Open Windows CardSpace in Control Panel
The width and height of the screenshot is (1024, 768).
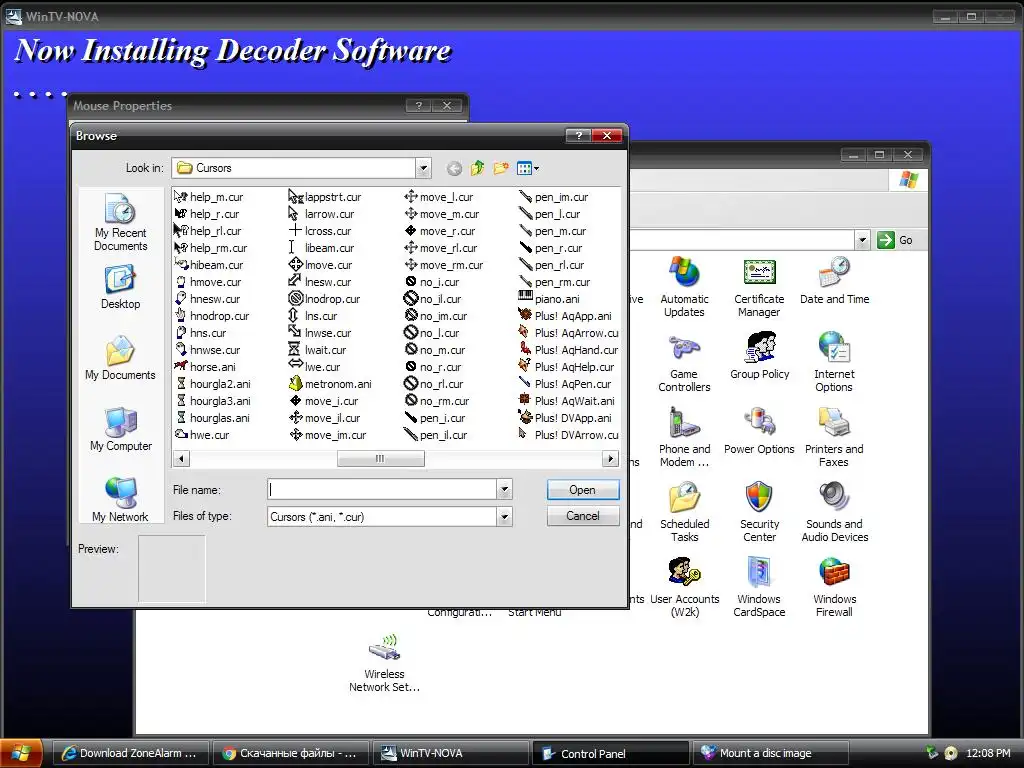pyautogui.click(x=759, y=588)
